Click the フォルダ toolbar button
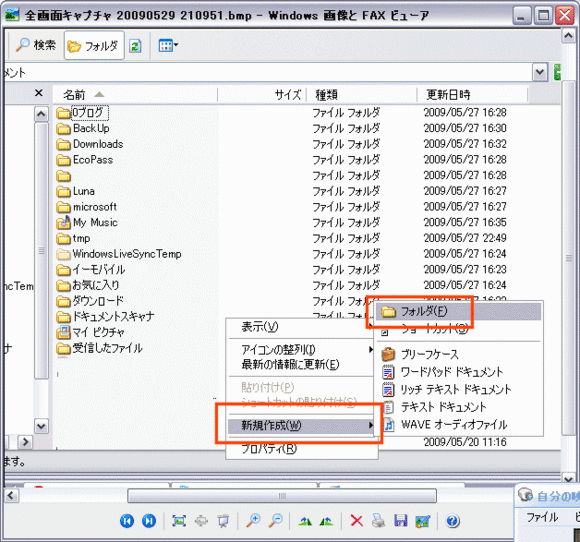Screen dimensions: 580x542 (94, 46)
